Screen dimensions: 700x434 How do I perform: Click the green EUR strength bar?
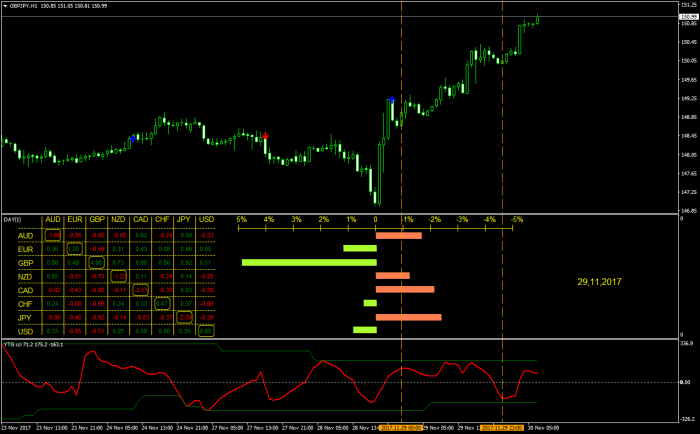click(x=360, y=248)
